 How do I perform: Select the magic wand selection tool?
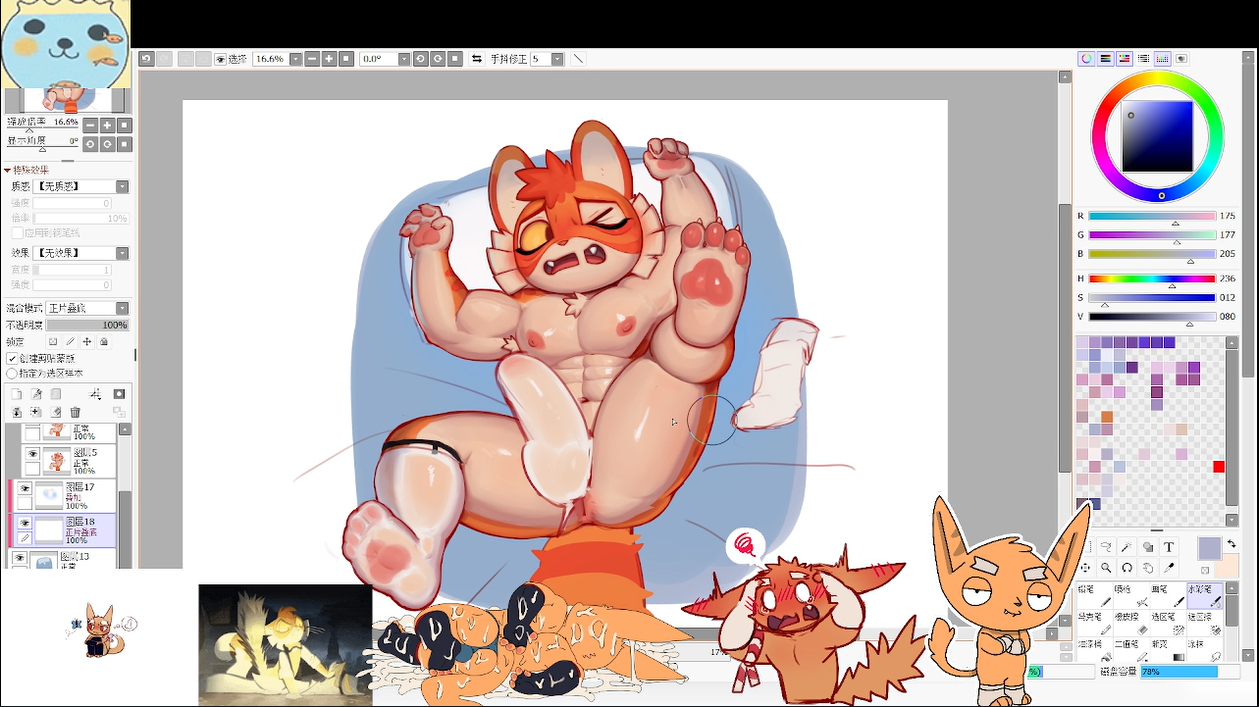pos(1127,547)
